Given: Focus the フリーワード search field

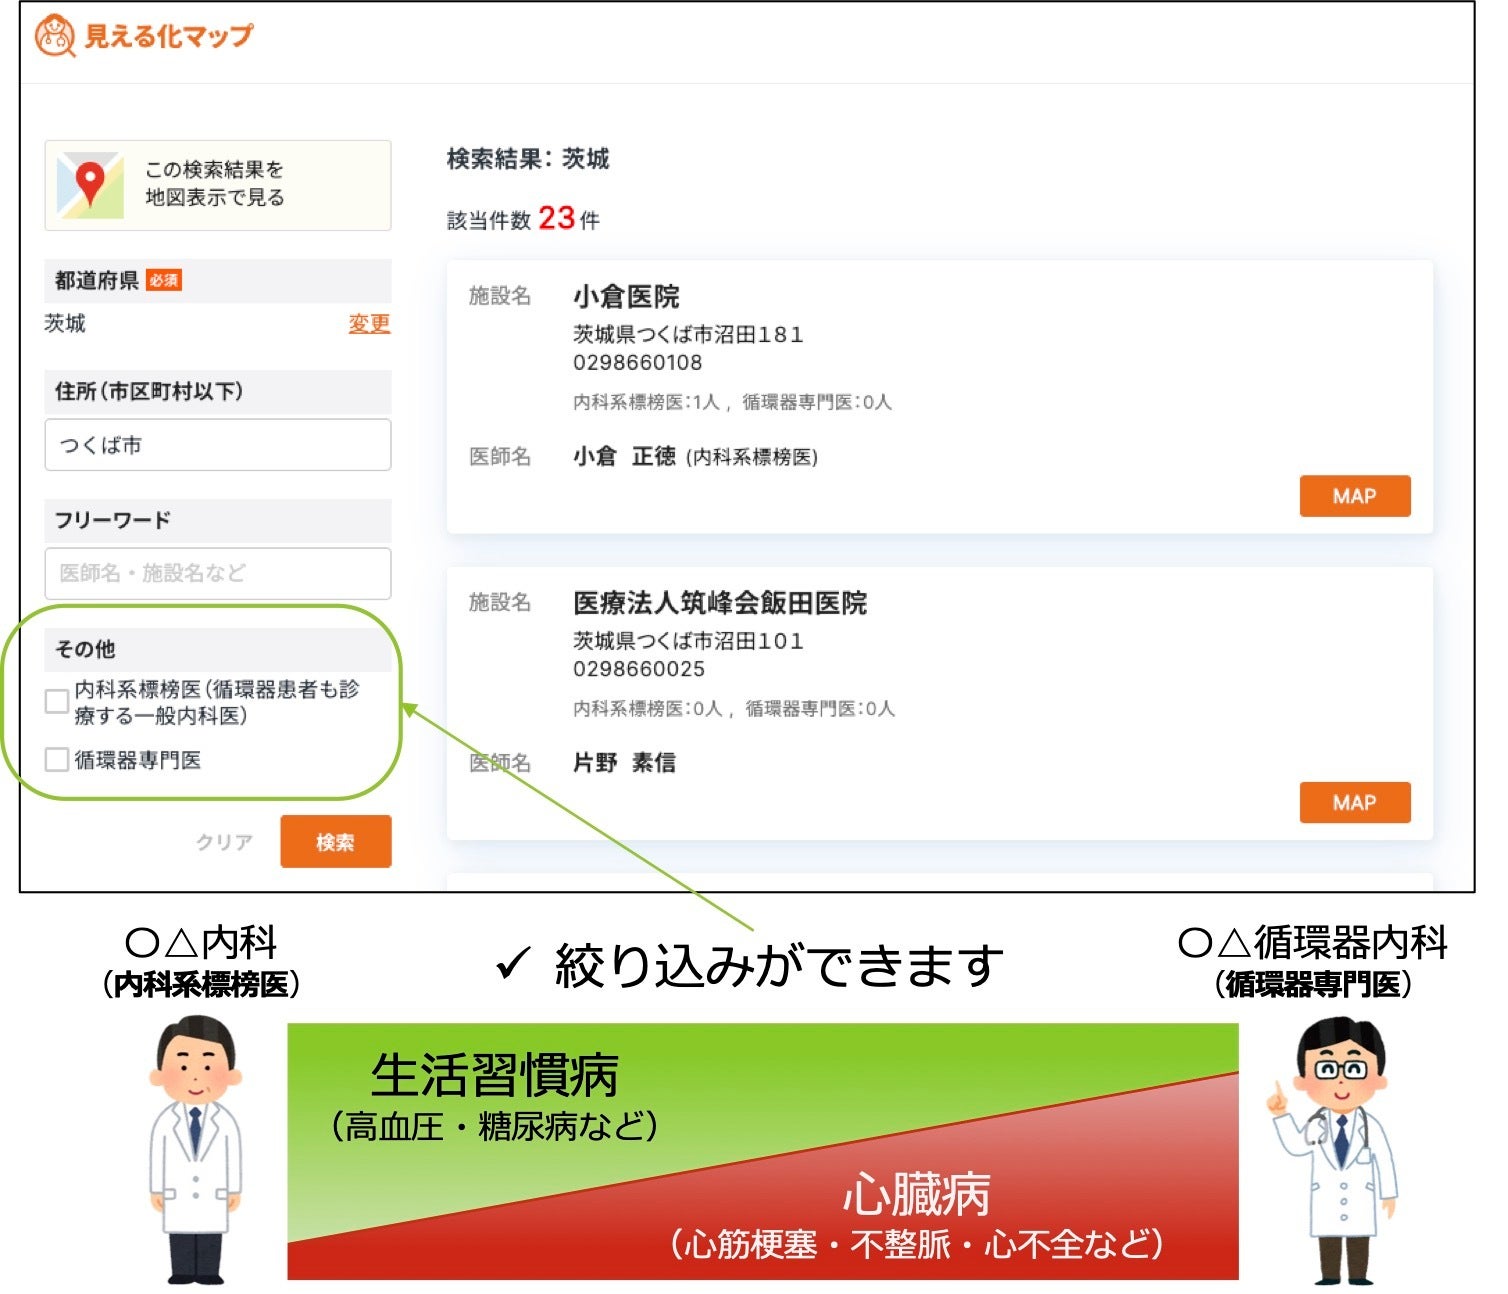Looking at the screenshot, I should (x=217, y=573).
